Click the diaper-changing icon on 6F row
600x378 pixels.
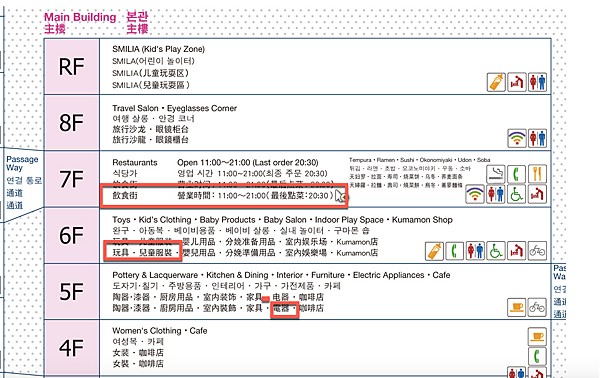coord(517,251)
